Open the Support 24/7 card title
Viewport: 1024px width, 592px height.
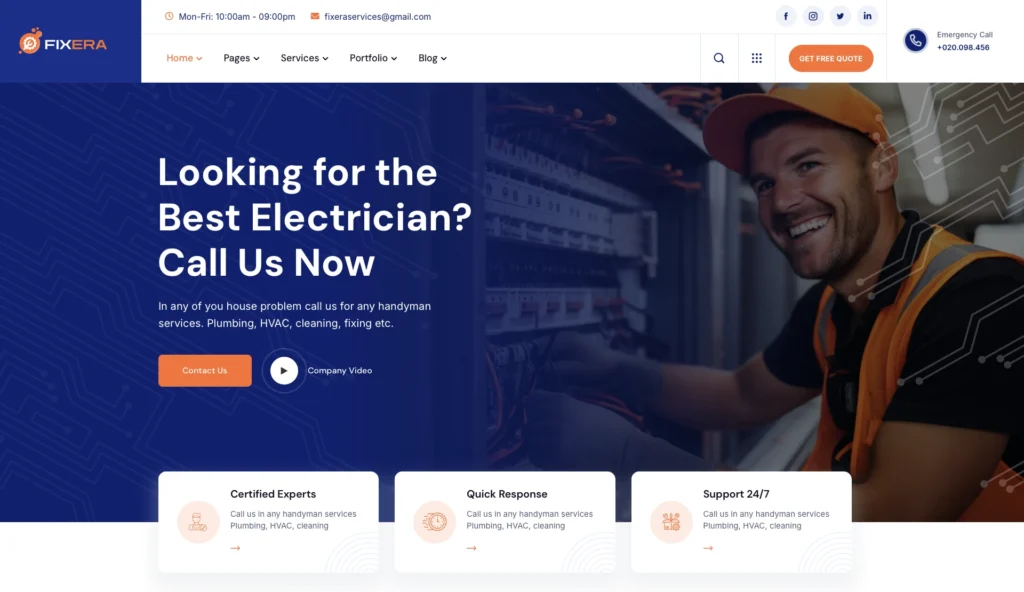[x=736, y=494]
